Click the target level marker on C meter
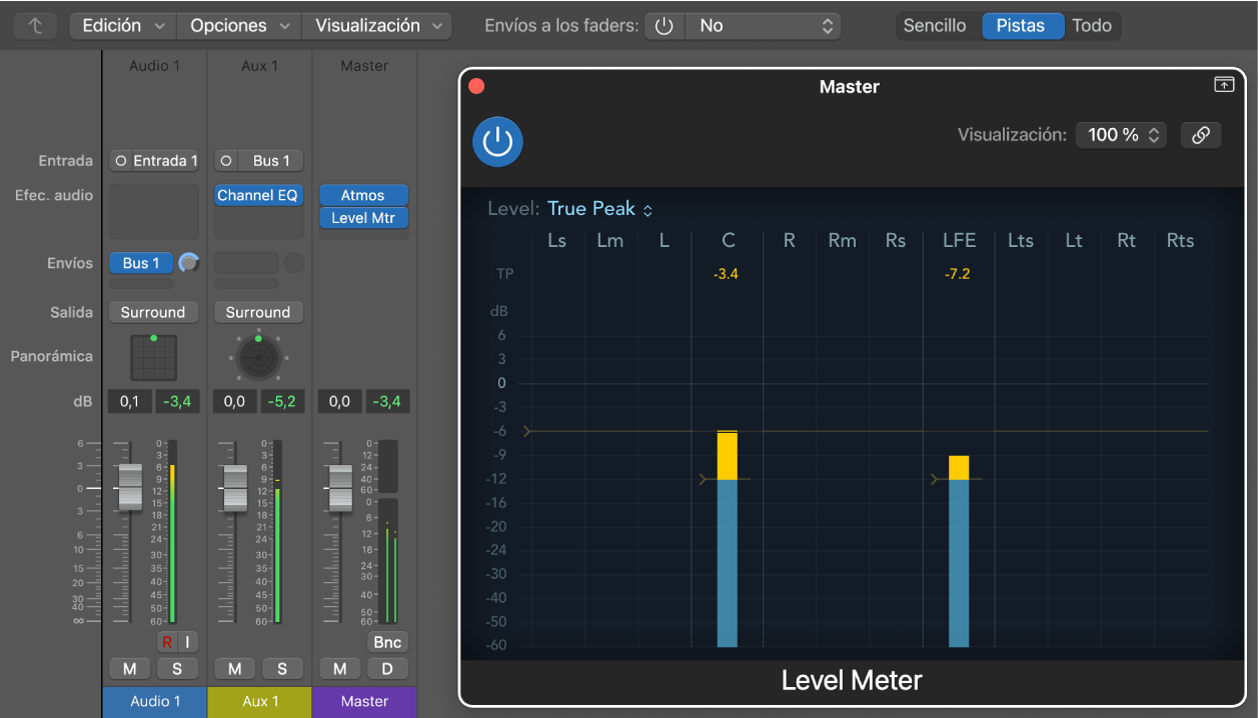The height and width of the screenshot is (718, 1258). (x=704, y=480)
